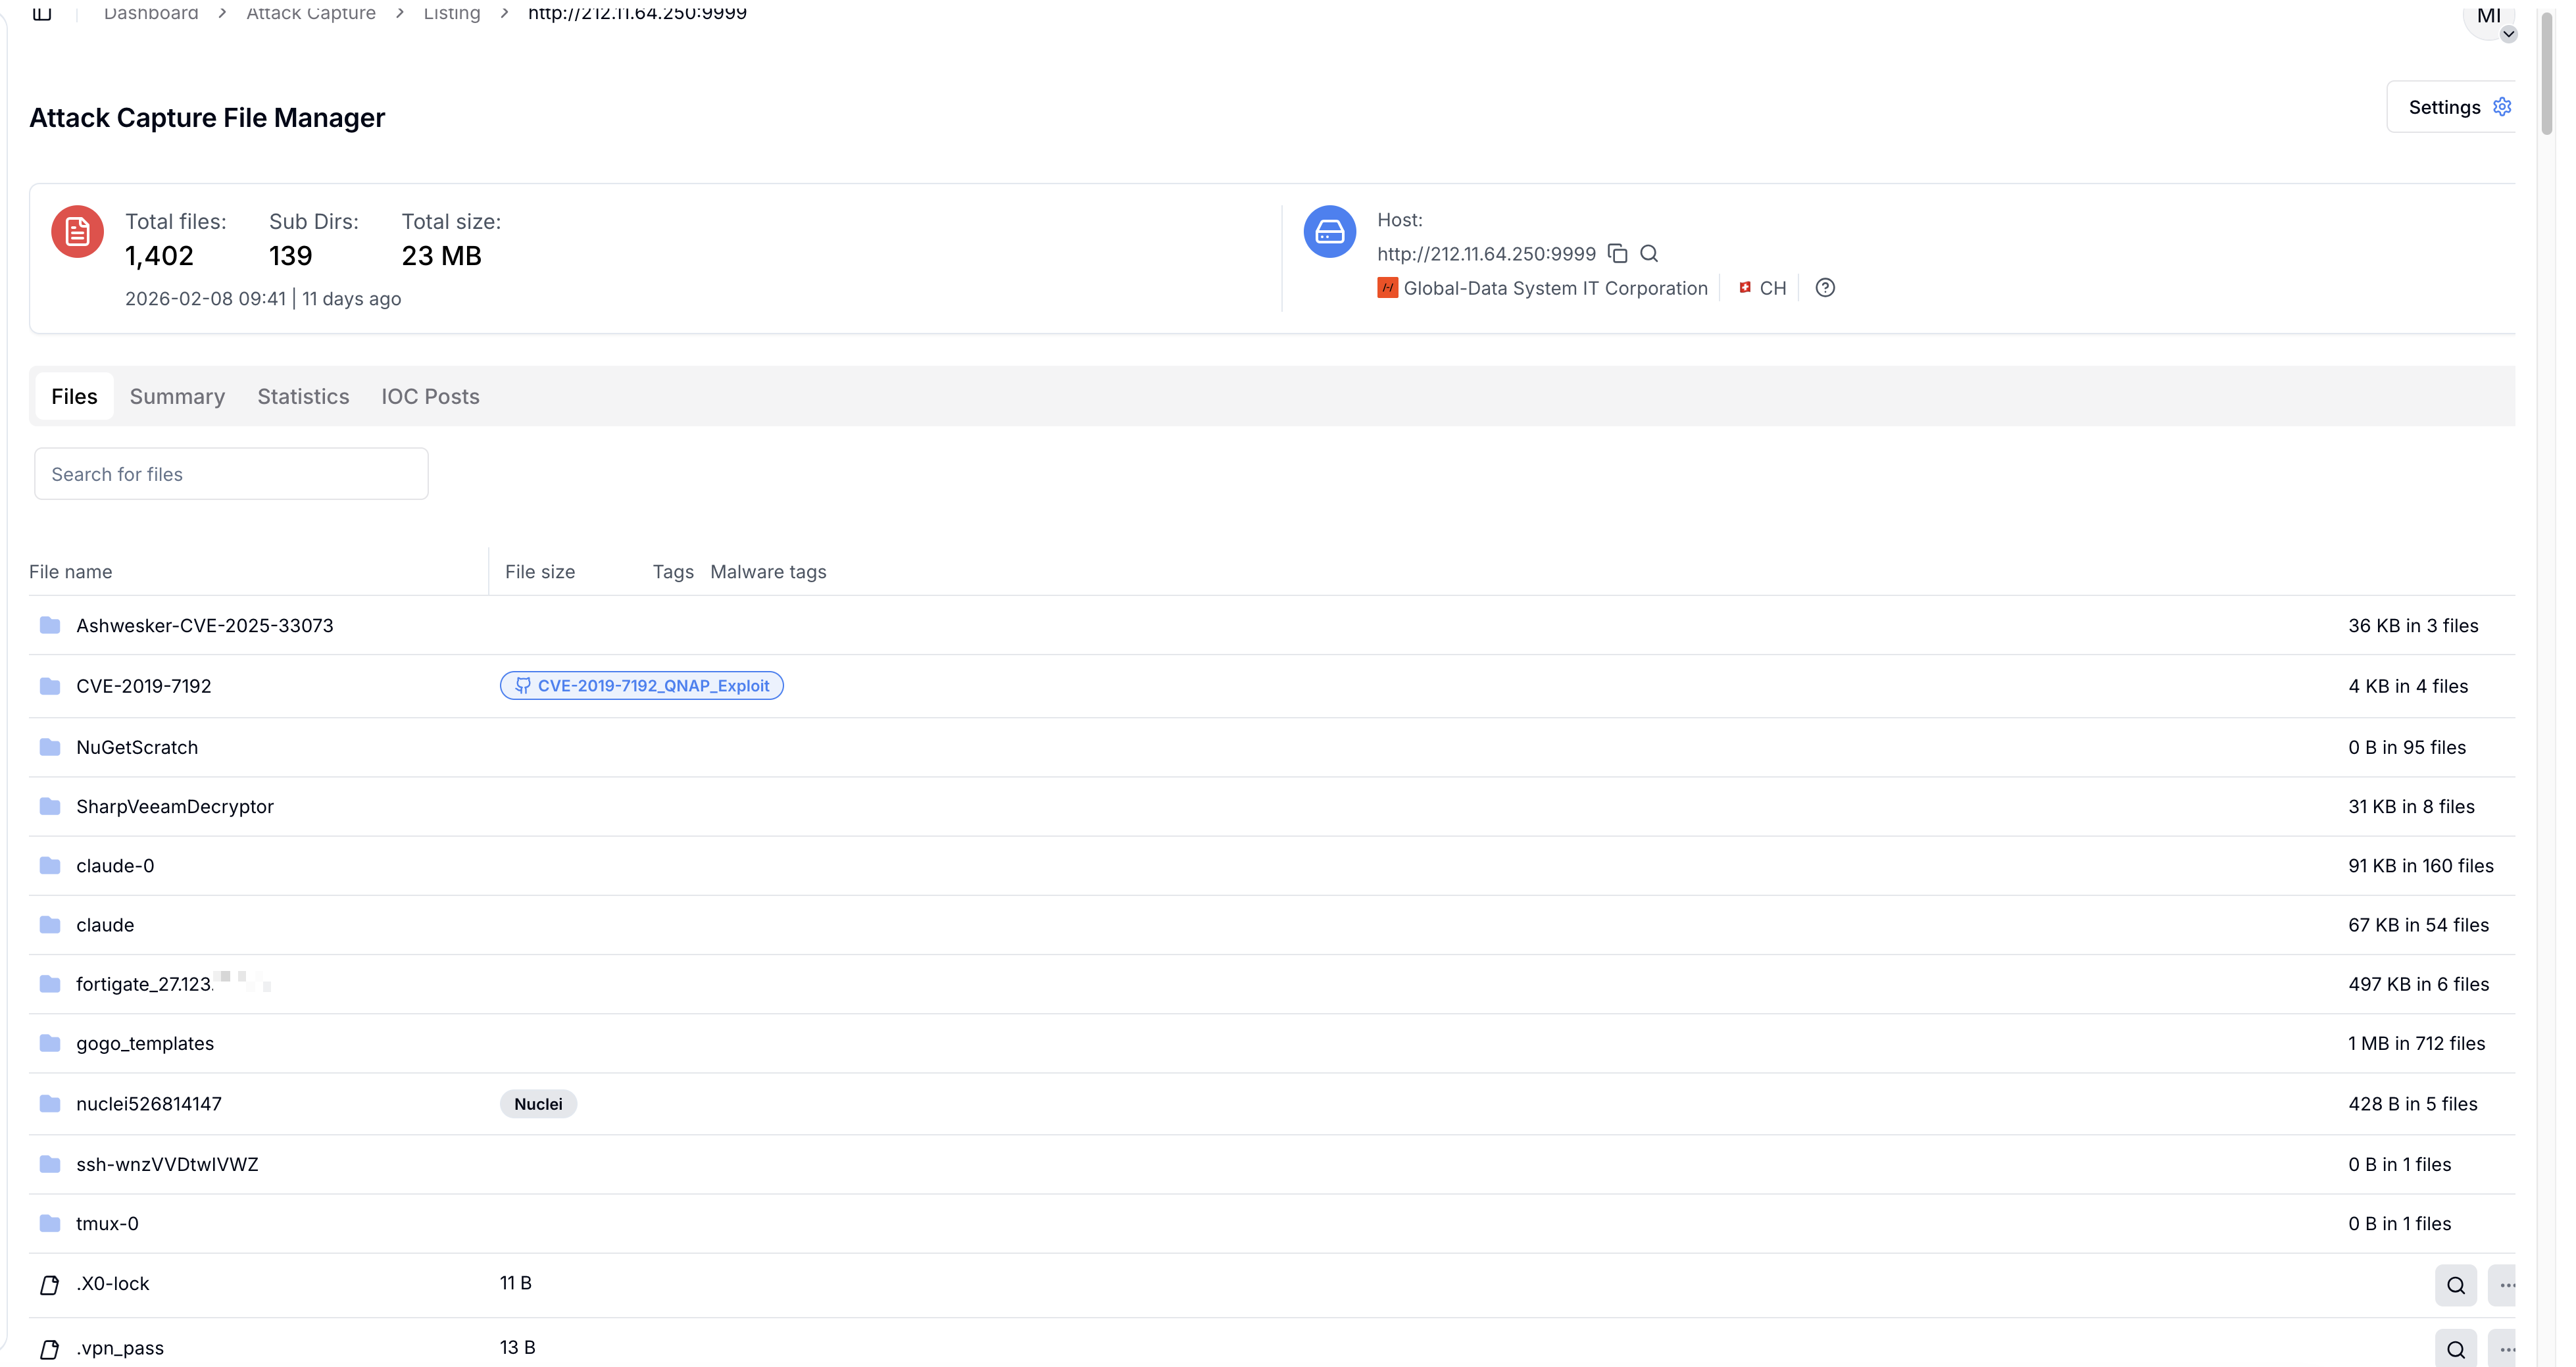The image size is (2576, 1367).
Task: Click the CVE-2019-7192_QNAP_Exploit tag link
Action: (x=642, y=686)
